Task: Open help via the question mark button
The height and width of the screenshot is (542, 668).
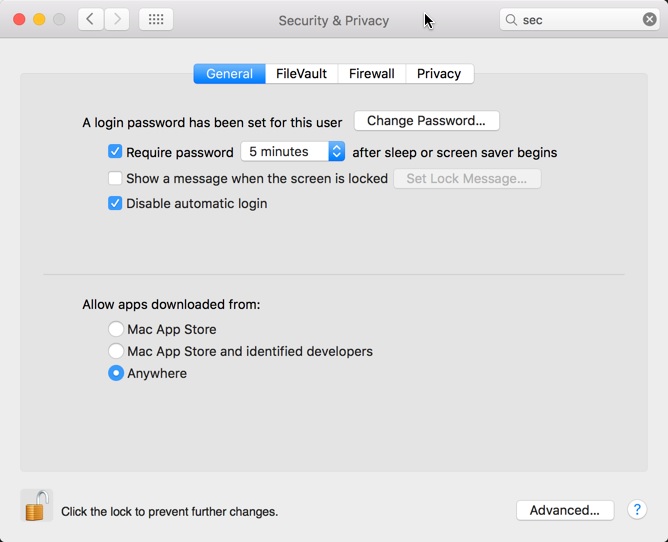Action: [637, 509]
